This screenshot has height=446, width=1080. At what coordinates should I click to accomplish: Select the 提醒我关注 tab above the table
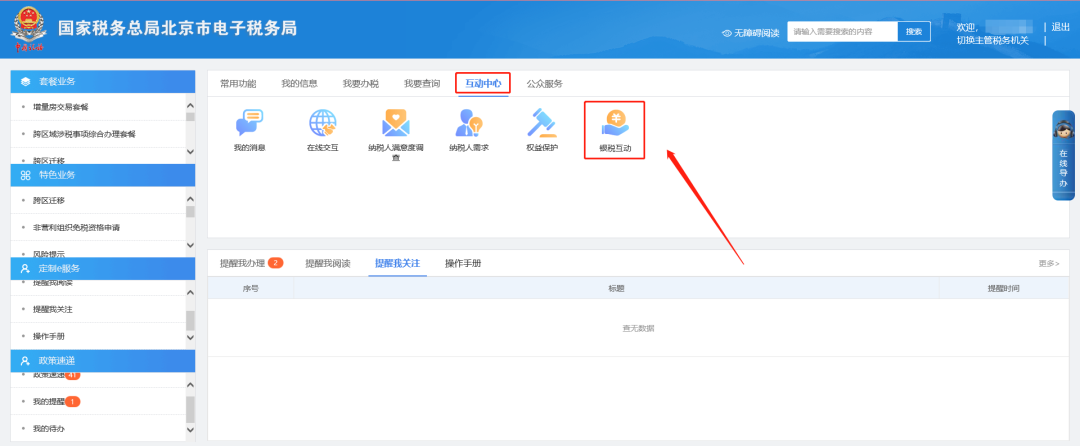397,263
